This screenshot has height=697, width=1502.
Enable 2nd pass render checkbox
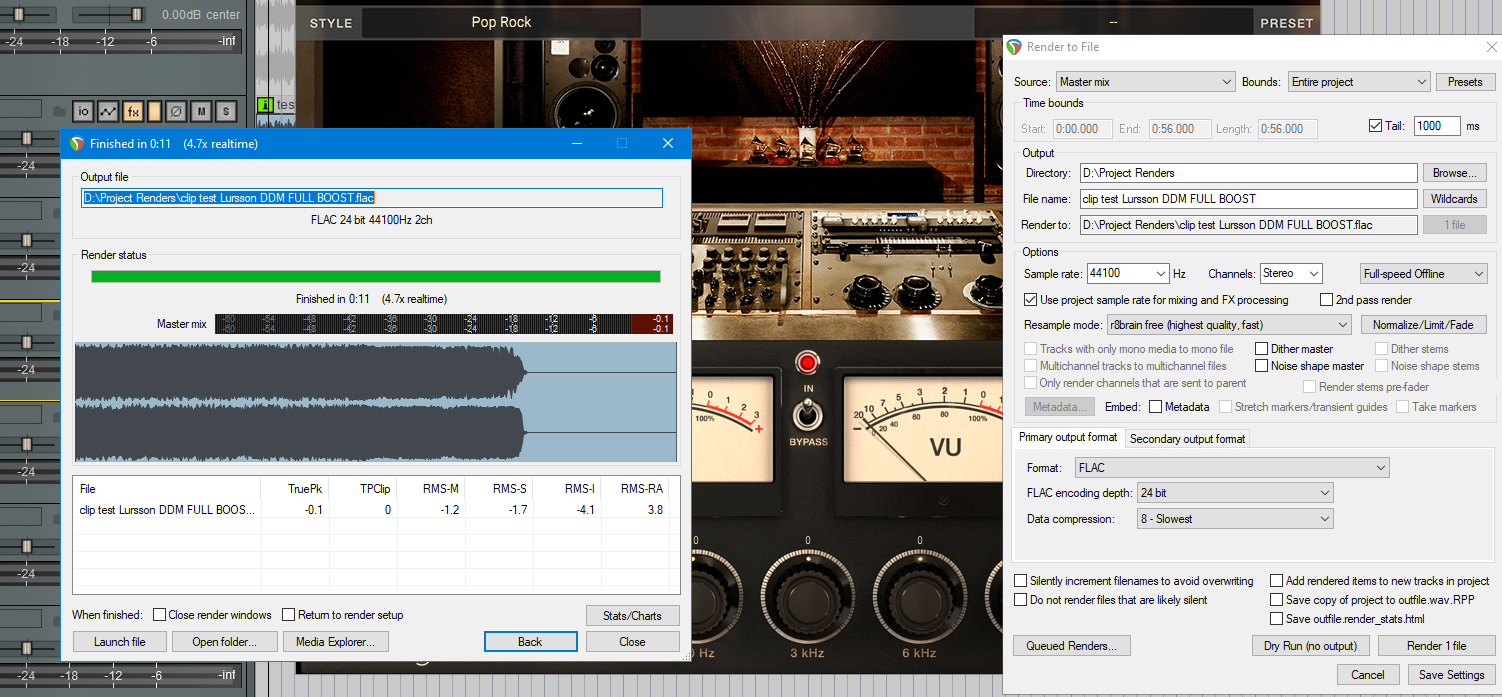tap(1327, 300)
